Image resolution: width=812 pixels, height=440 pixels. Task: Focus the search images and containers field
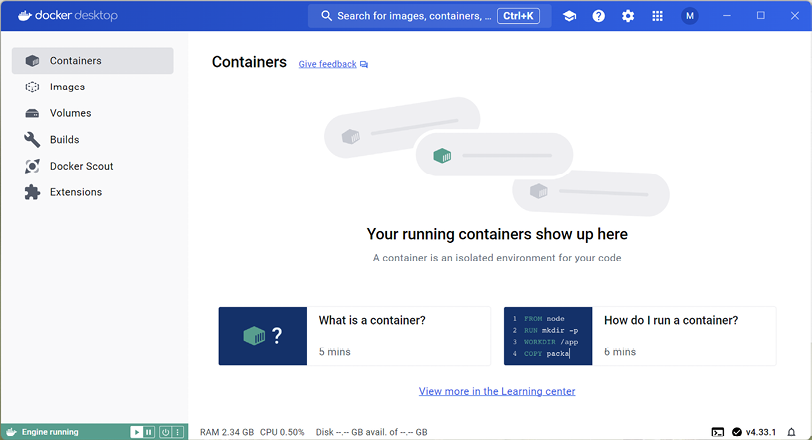[429, 16]
